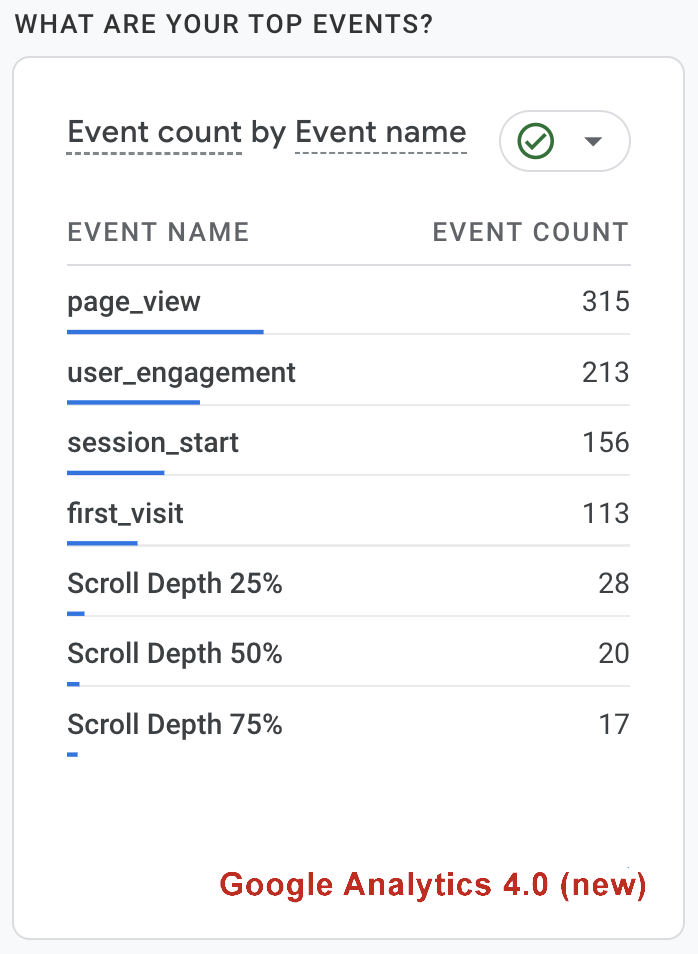Click the page_view blue bar

pyautogui.click(x=165, y=331)
